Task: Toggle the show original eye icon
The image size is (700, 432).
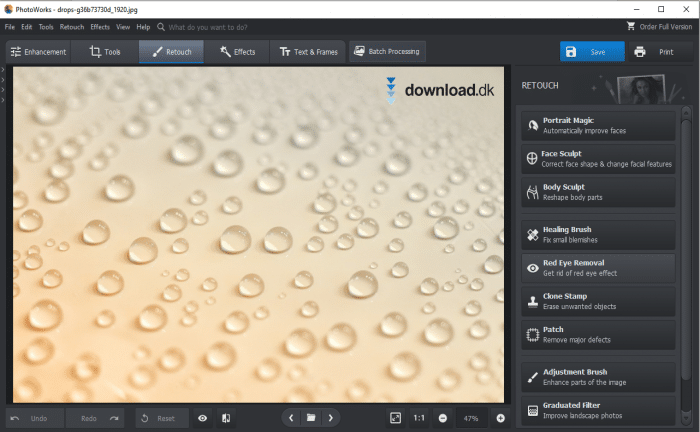Action: point(202,418)
